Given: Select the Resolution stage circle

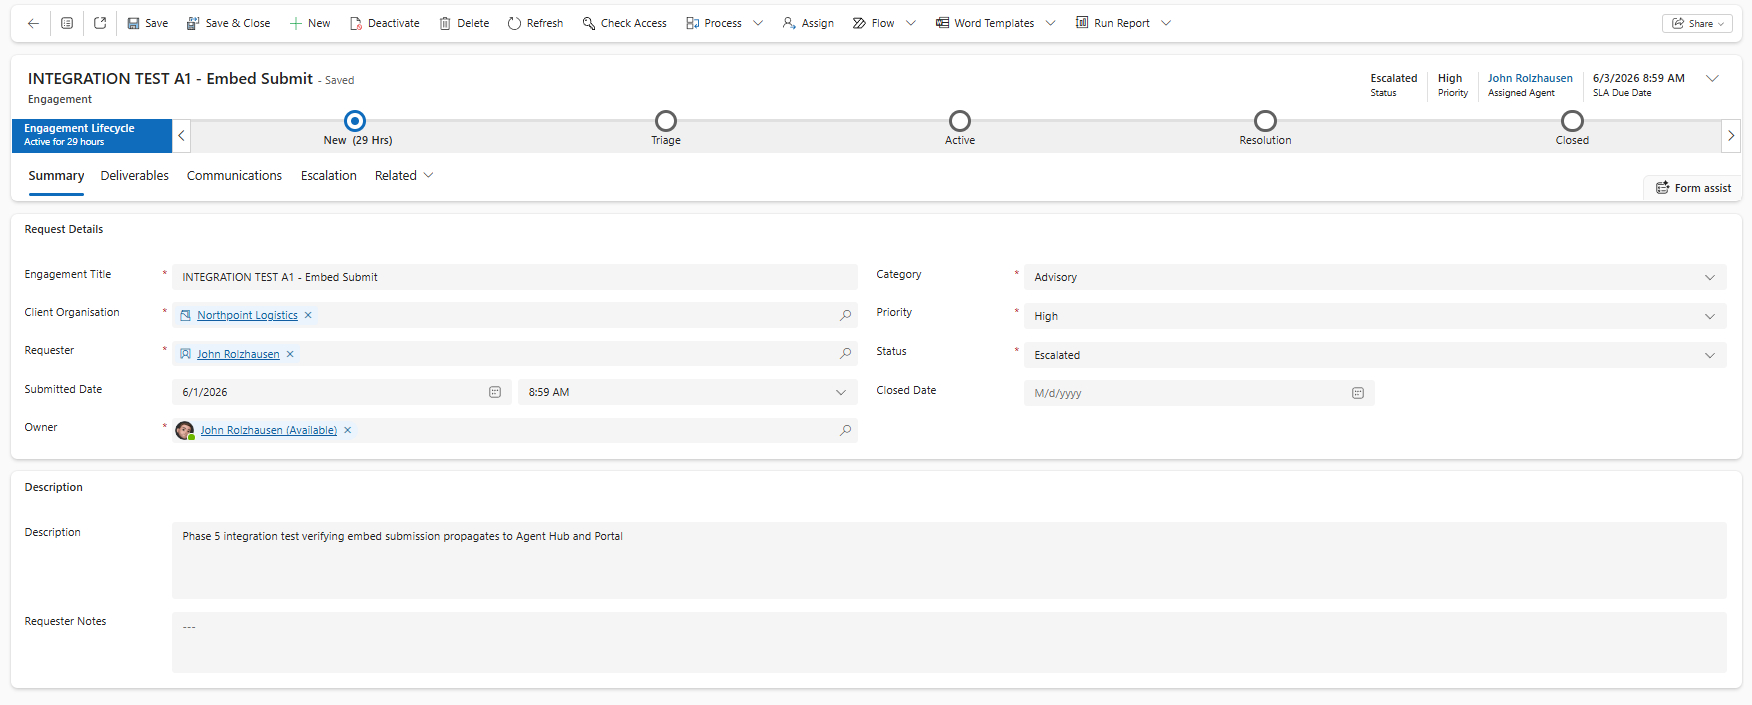Looking at the screenshot, I should click(x=1265, y=121).
